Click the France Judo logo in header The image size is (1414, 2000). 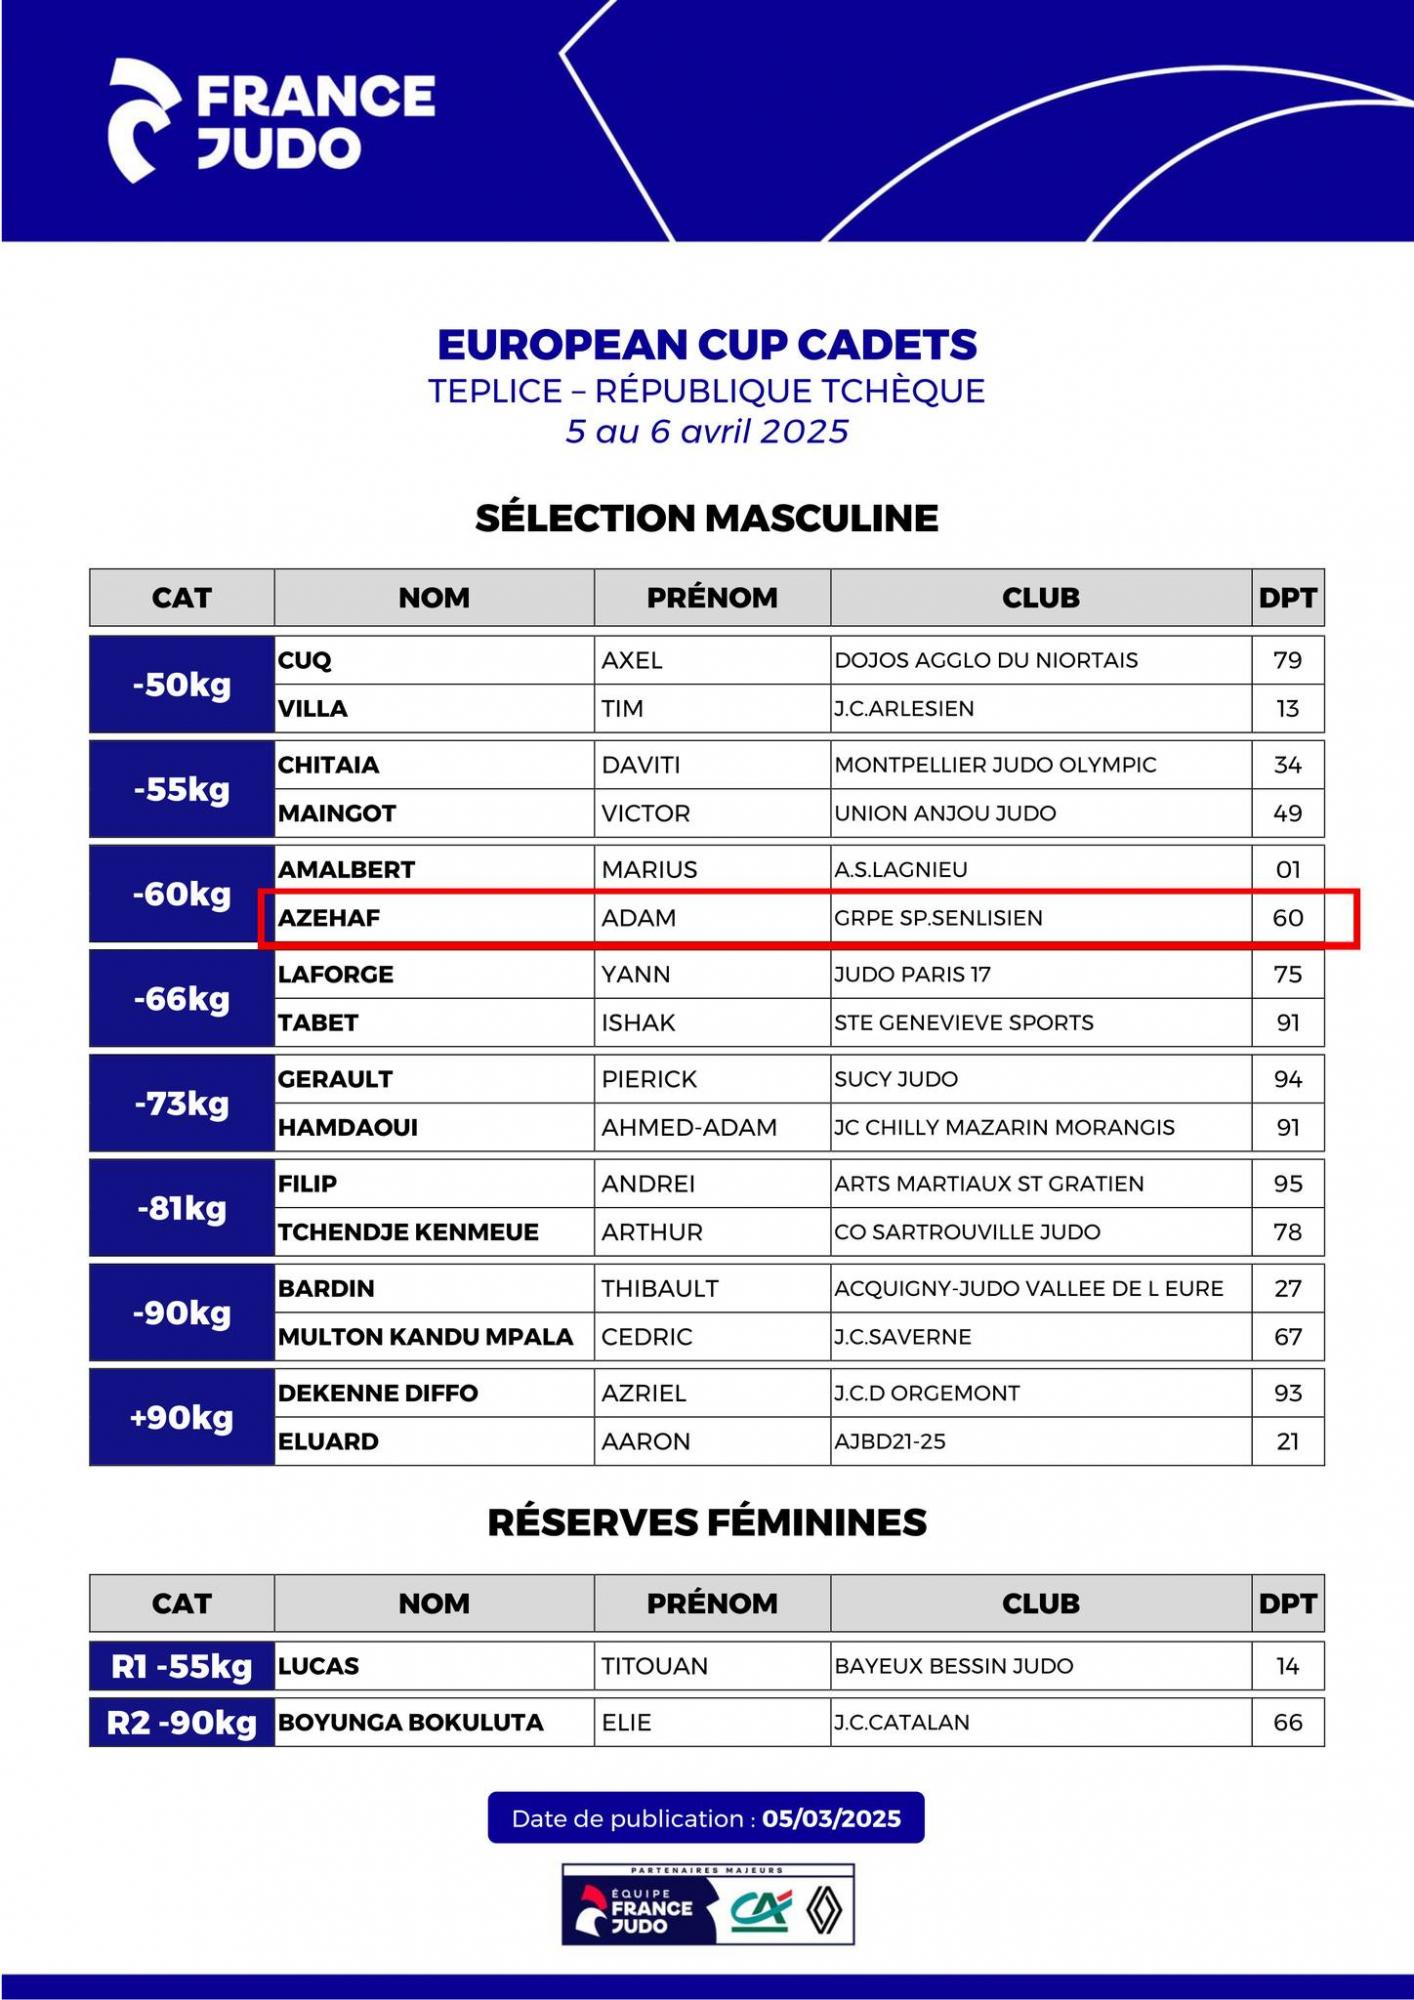(271, 121)
